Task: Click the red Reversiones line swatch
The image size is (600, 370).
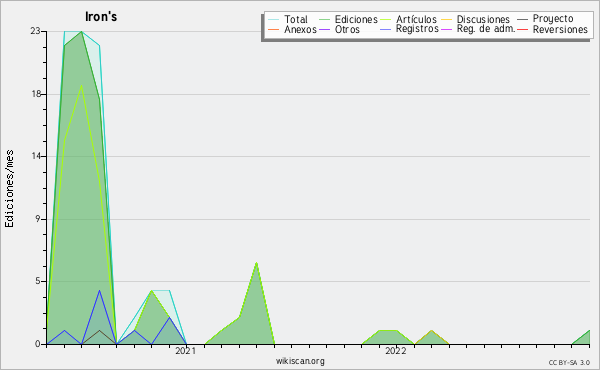Action: [522, 29]
